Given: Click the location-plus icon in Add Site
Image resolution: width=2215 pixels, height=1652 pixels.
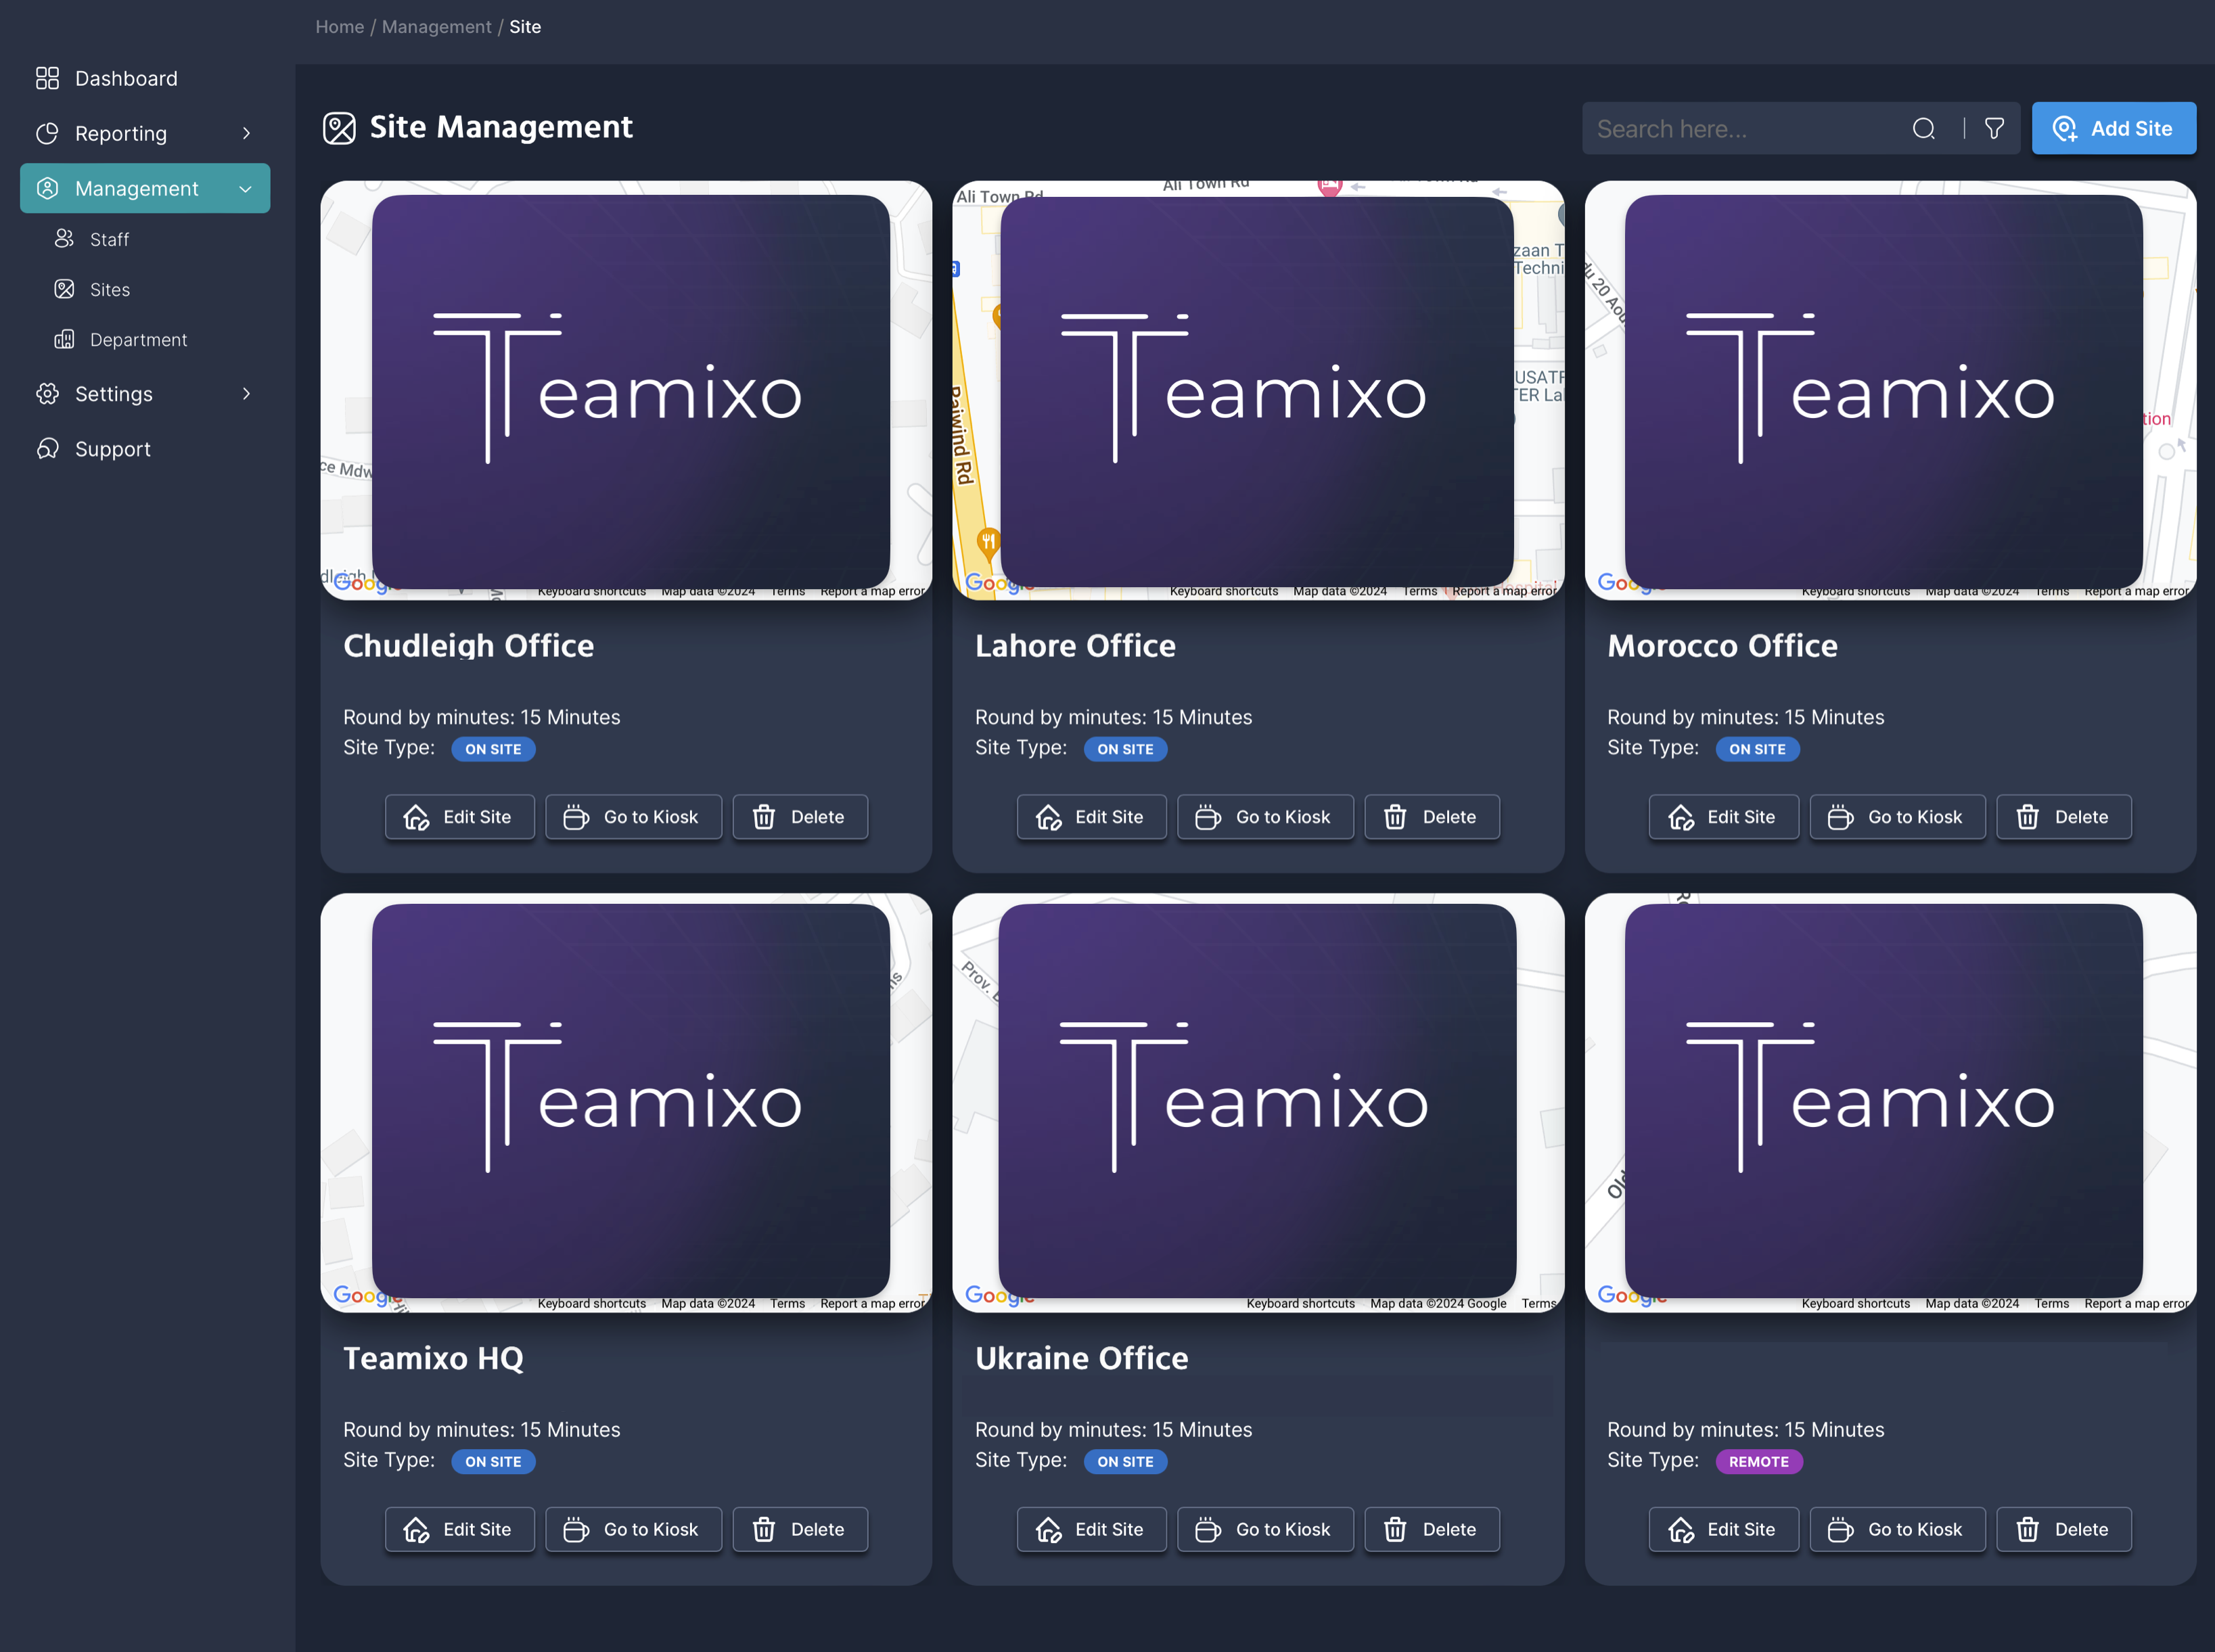Looking at the screenshot, I should click(2065, 128).
